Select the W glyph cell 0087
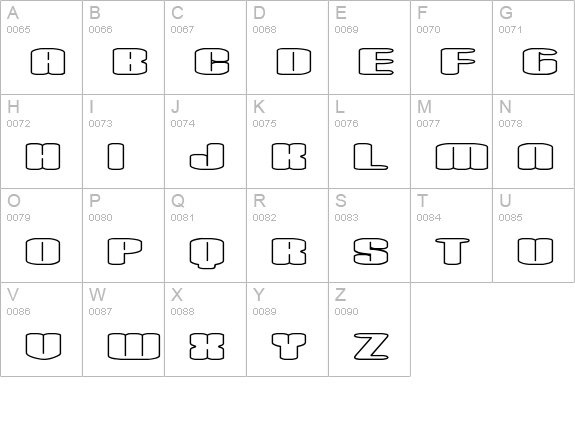Viewport: 575px width, 421px height. point(124,329)
